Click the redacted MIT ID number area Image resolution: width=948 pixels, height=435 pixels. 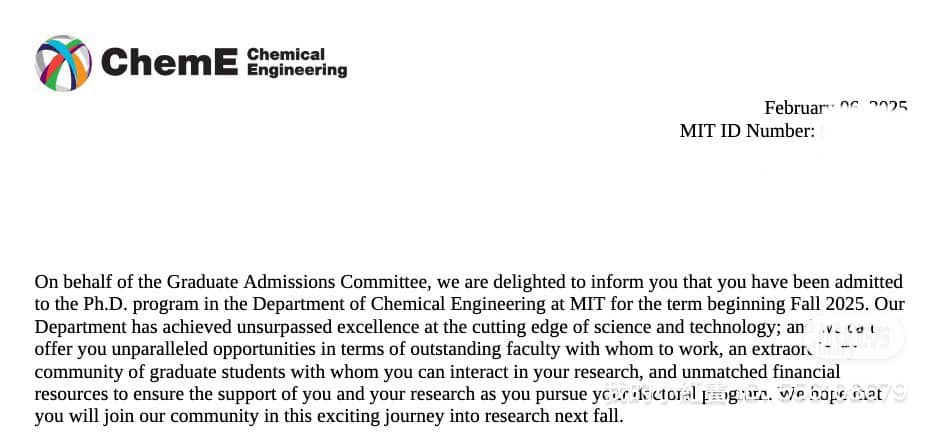click(862, 131)
